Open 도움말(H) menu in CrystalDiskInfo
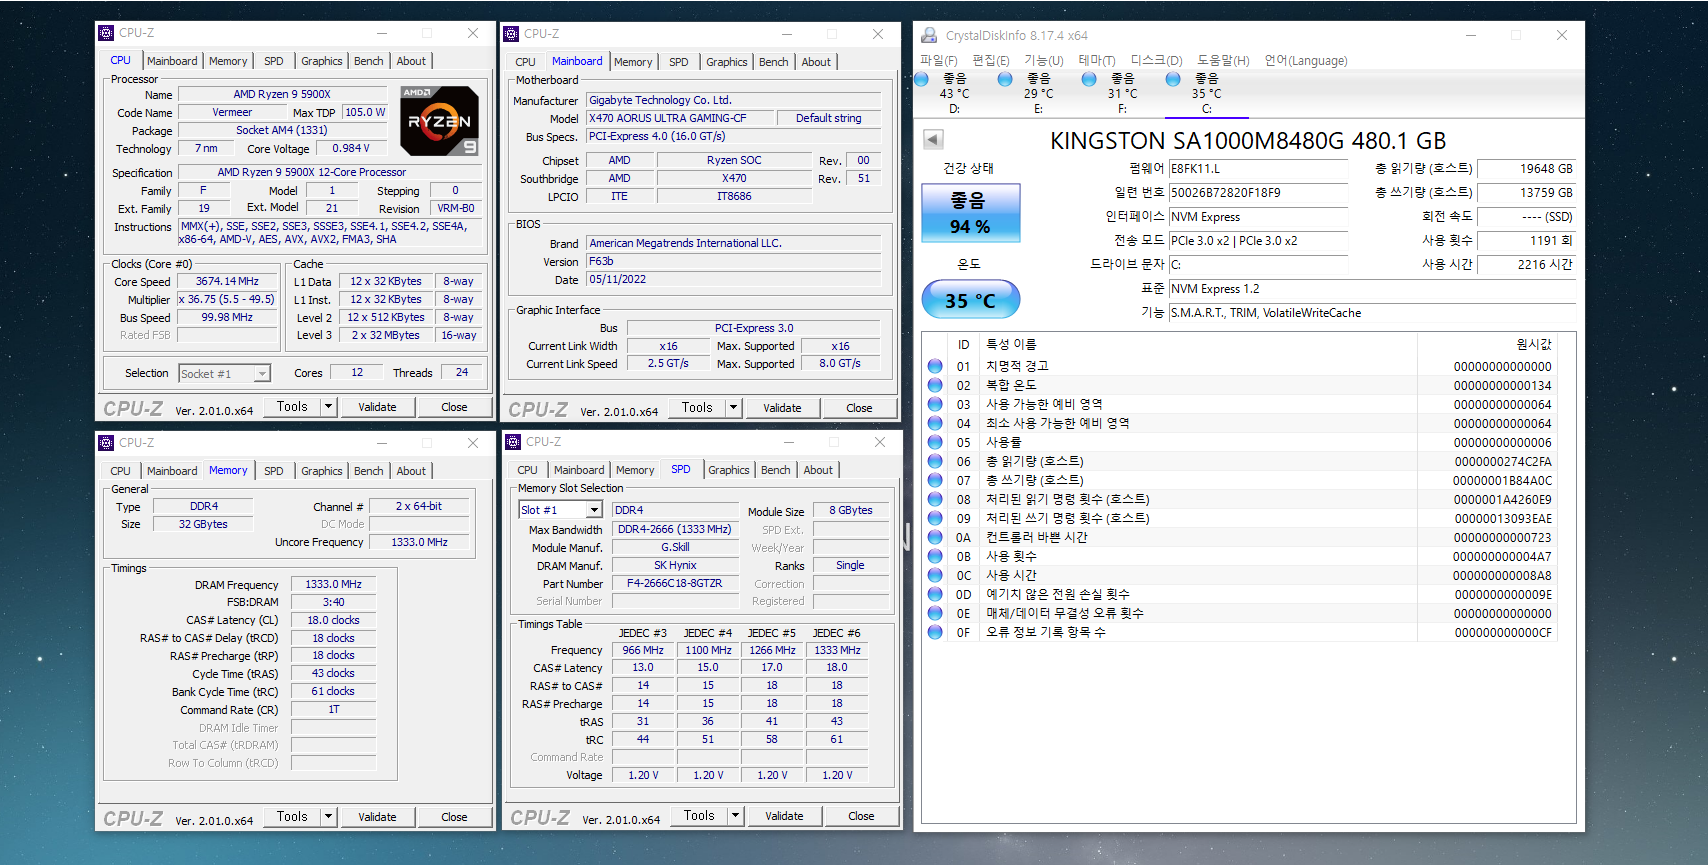1708x865 pixels. tap(1224, 61)
